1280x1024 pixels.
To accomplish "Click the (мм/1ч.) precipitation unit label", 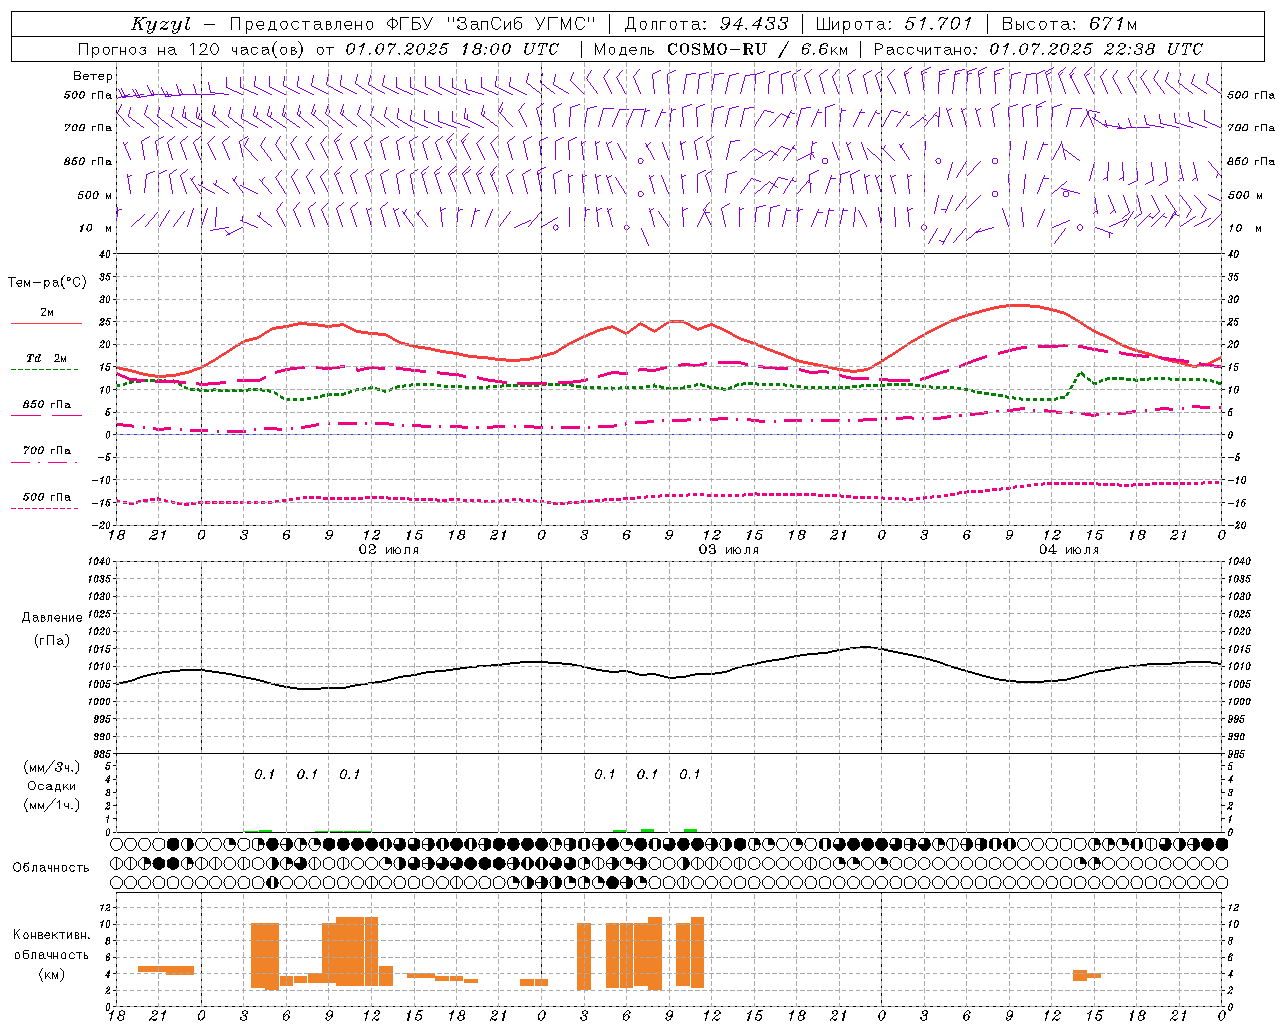I will click(x=52, y=805).
